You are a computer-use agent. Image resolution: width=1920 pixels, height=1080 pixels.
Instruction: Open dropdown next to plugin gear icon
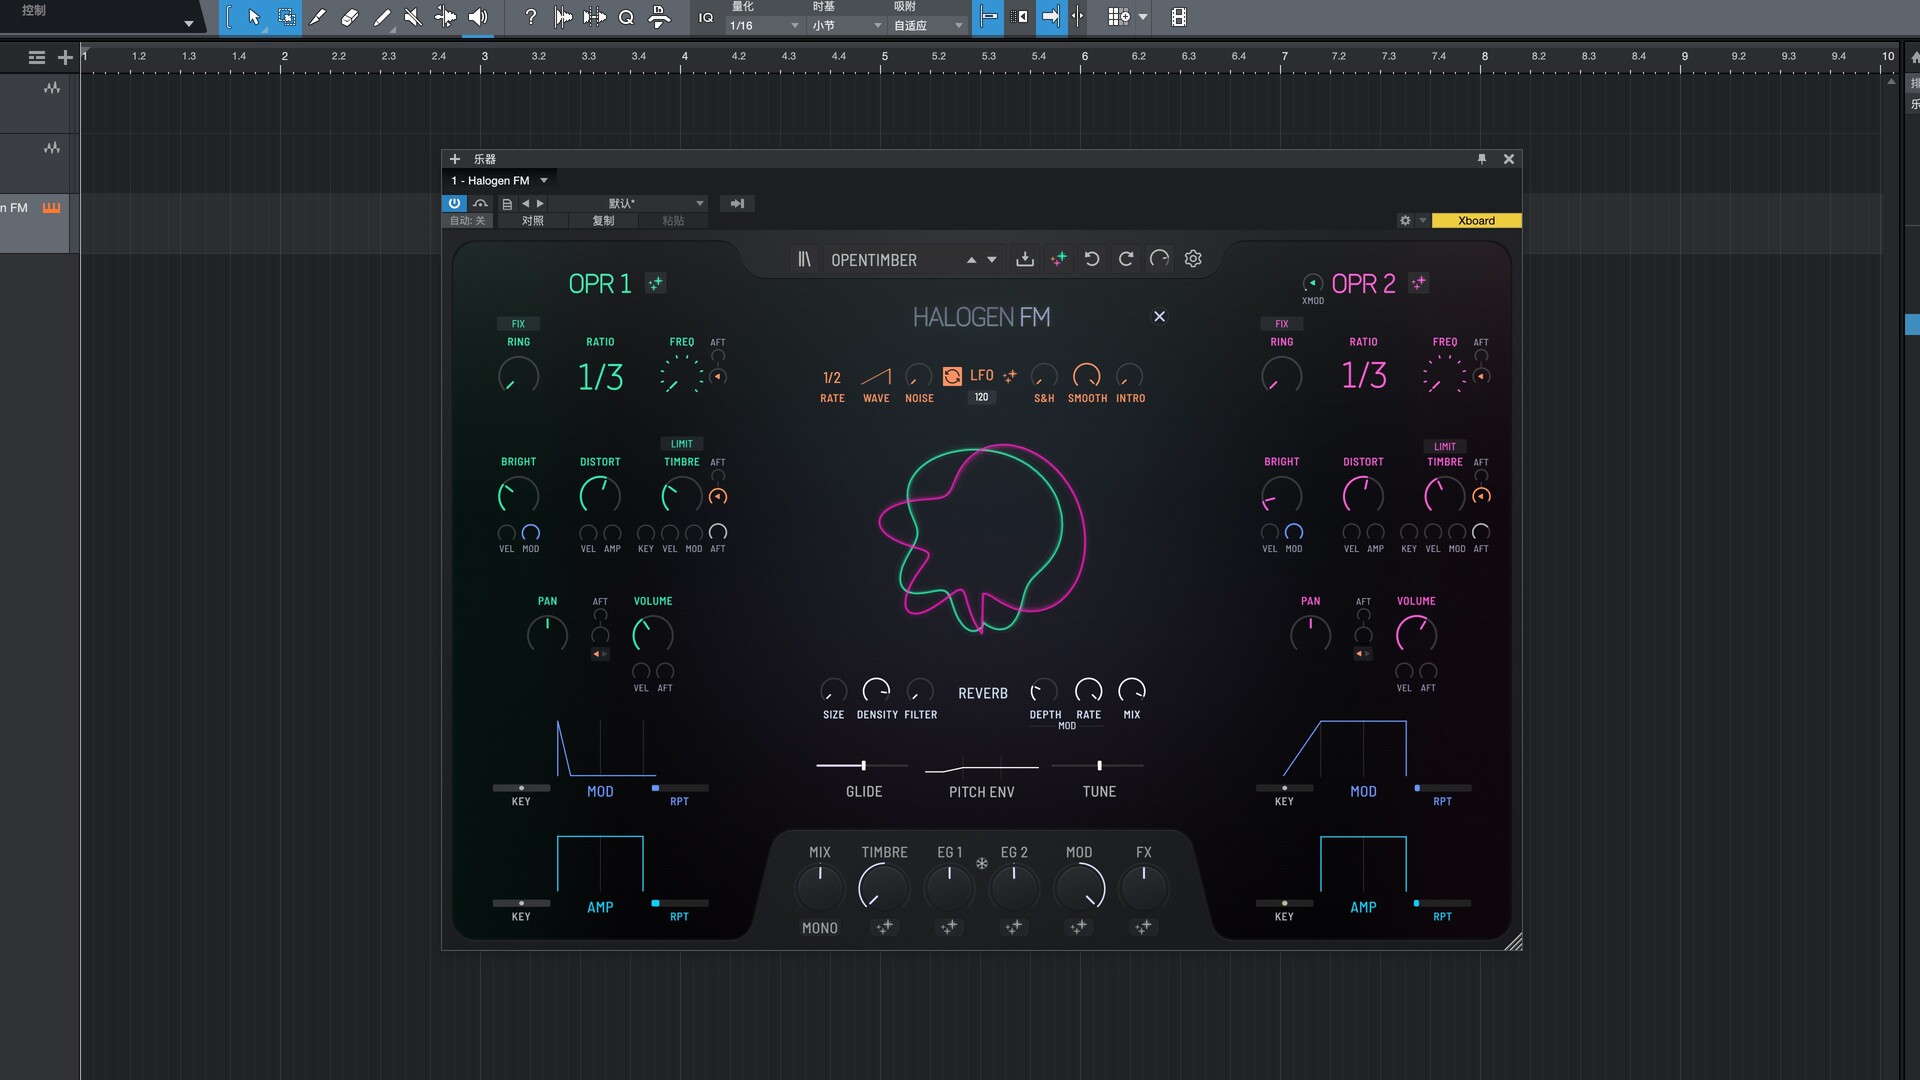tap(1422, 221)
